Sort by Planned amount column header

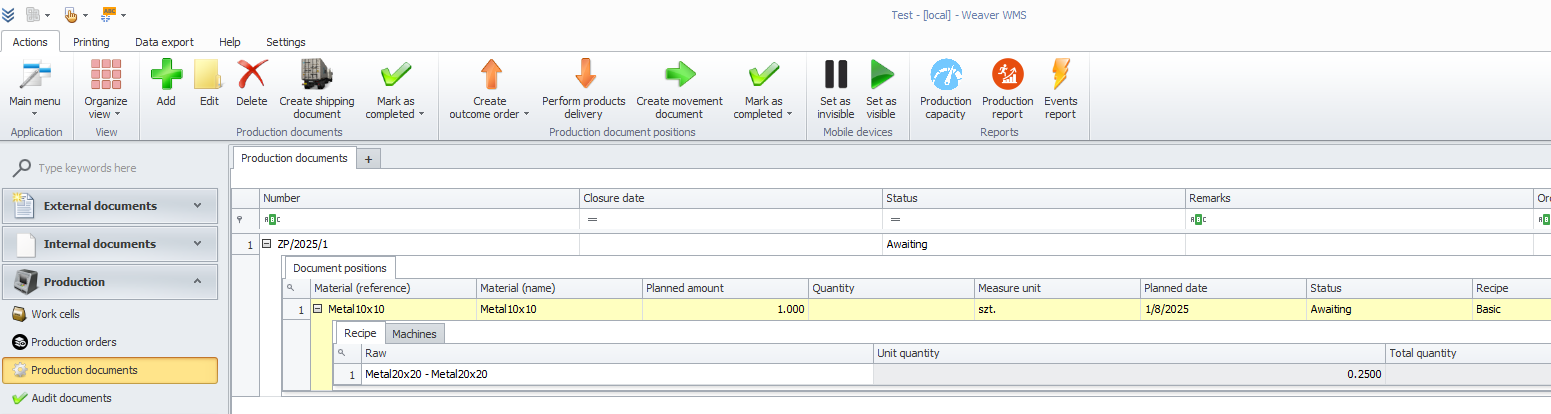click(x=725, y=288)
